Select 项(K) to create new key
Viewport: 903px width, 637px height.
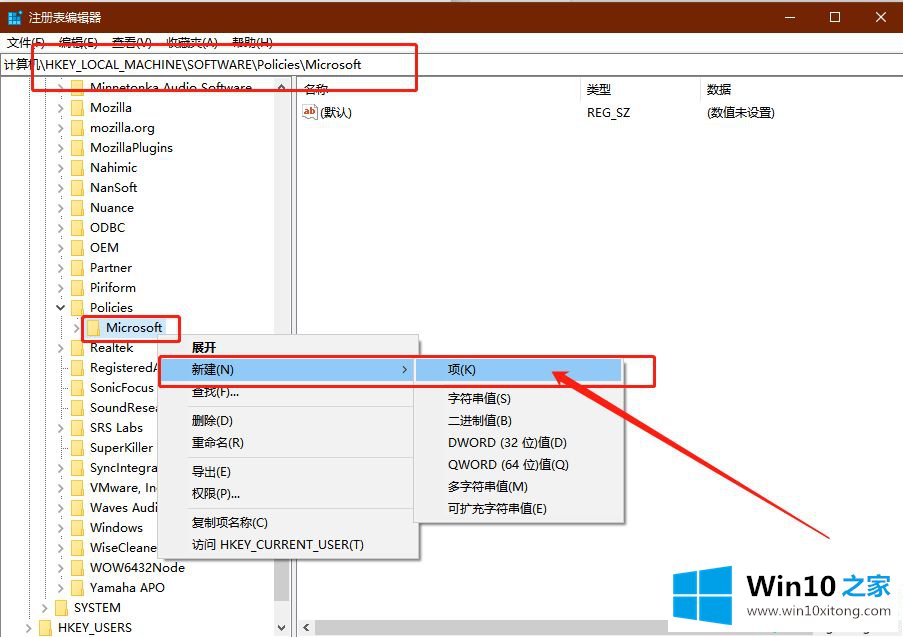pyautogui.click(x=519, y=370)
